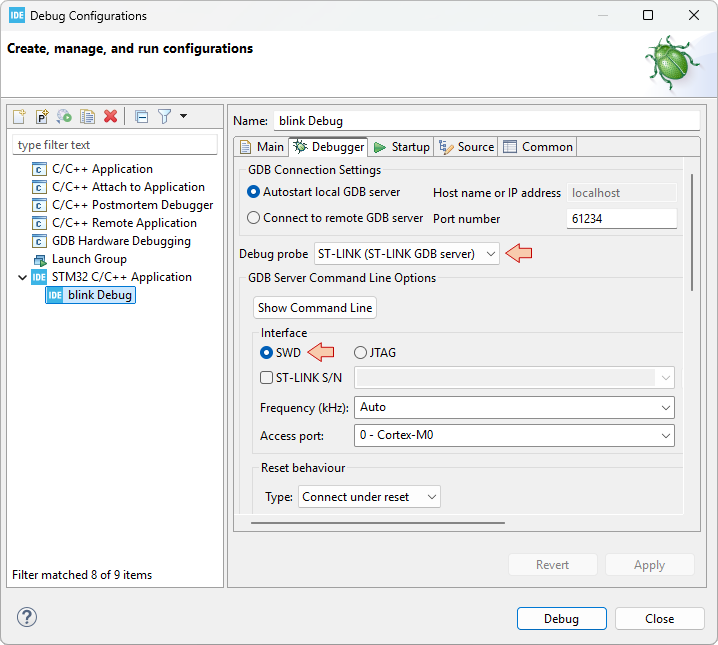Enable the ST-LINK S/N checkbox
Screen dimensions: 718x645
[267, 378]
